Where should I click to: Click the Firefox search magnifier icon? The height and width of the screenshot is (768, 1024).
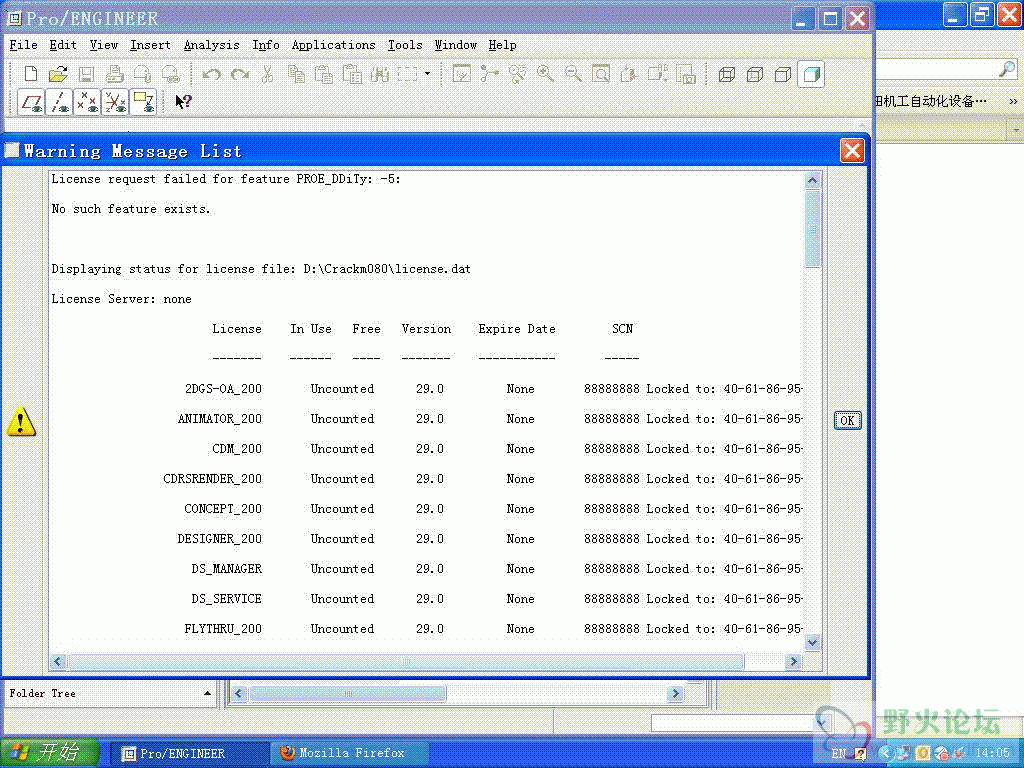coord(1008,69)
